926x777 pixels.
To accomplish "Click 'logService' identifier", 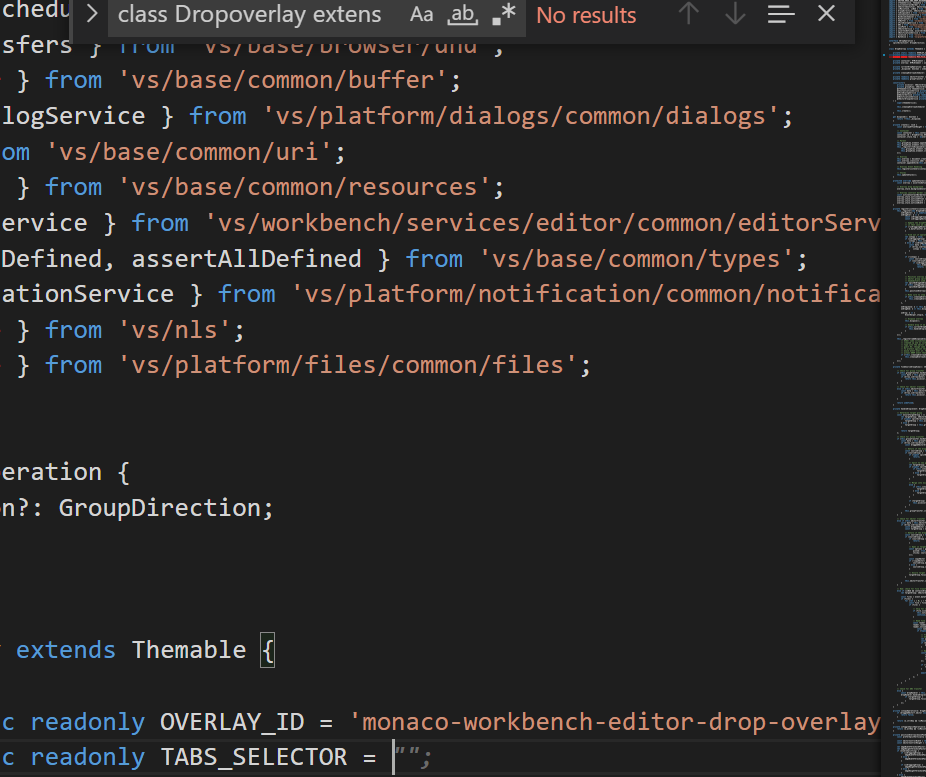I will (73, 116).
